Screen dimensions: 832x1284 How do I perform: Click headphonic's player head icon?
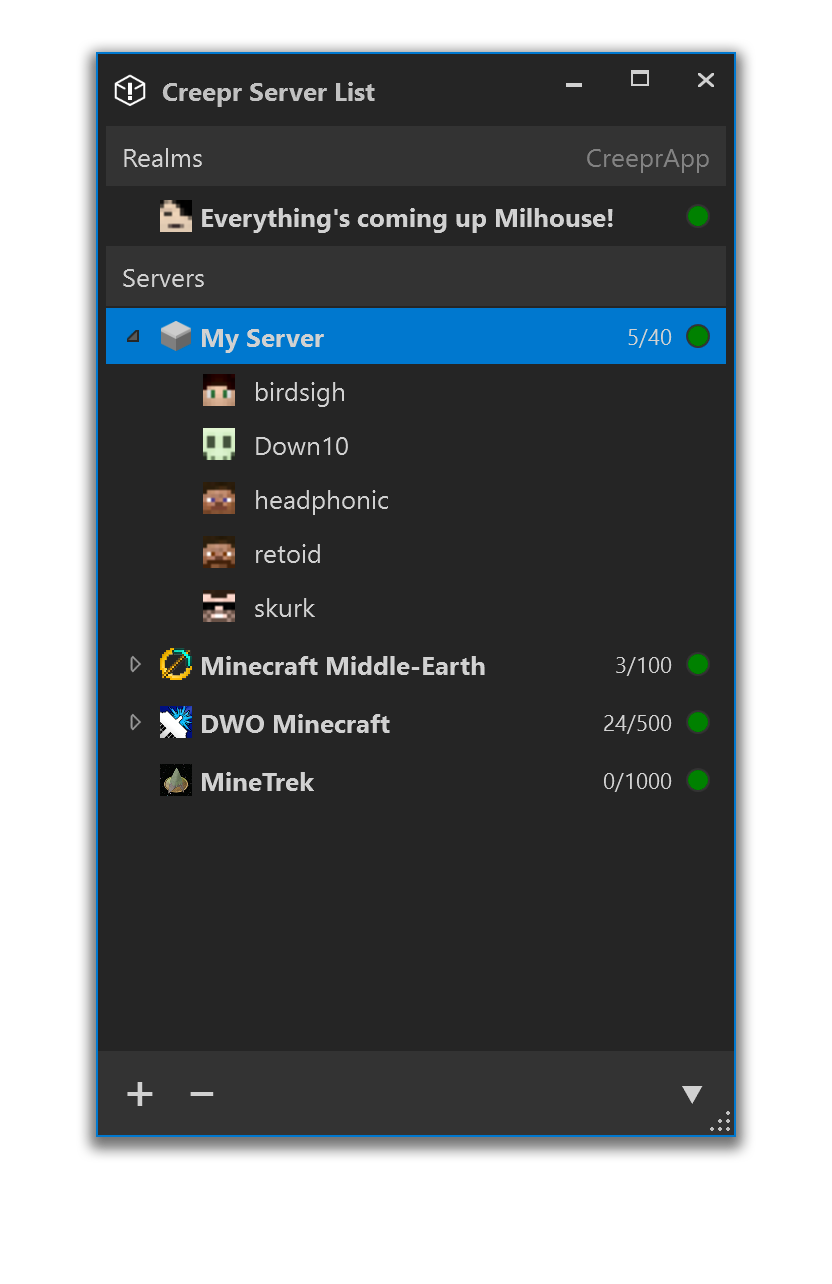[219, 499]
